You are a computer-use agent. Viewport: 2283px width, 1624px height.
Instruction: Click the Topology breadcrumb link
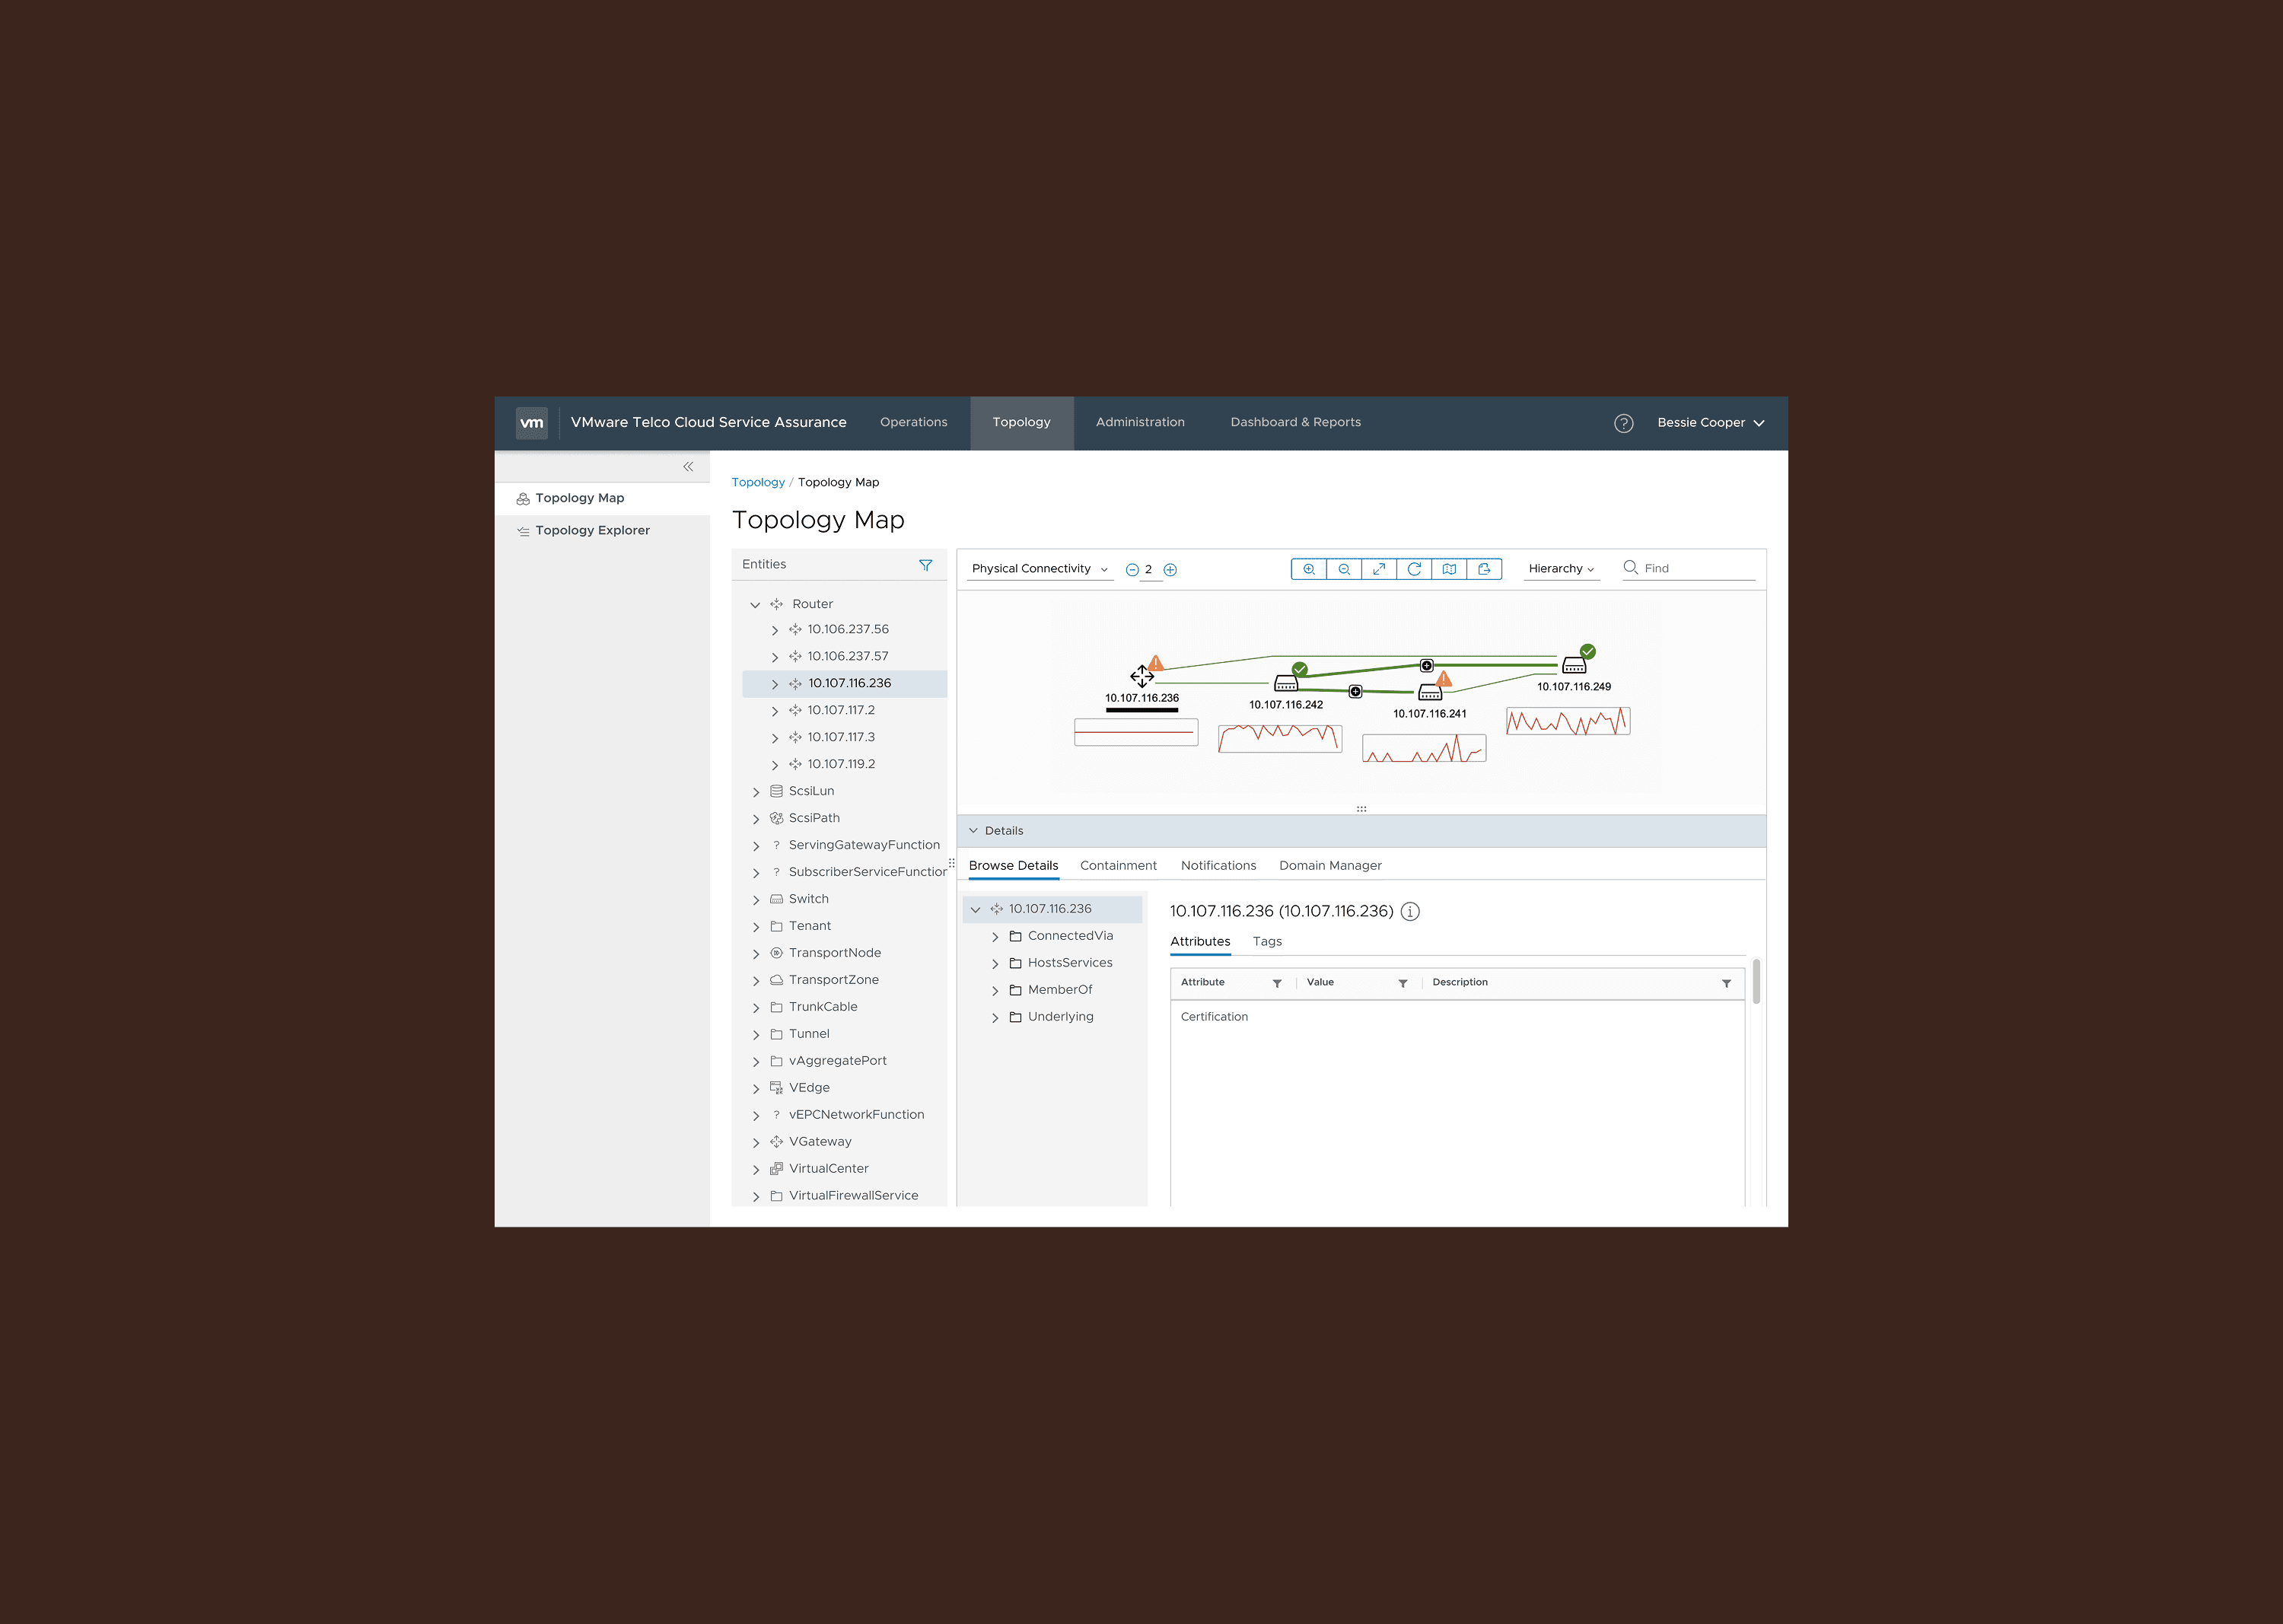[x=757, y=482]
